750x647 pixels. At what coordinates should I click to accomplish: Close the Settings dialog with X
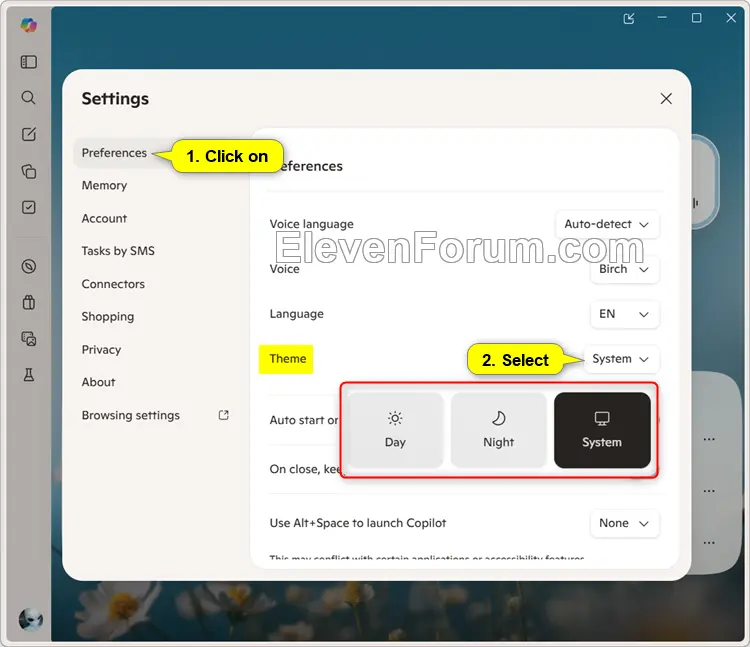pyautogui.click(x=666, y=99)
